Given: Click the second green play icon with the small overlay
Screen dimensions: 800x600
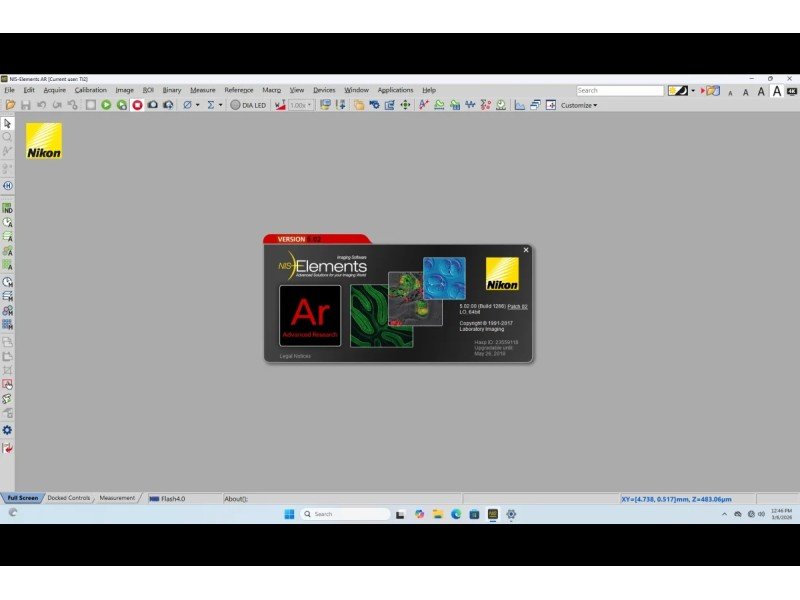Looking at the screenshot, I should [x=121, y=105].
